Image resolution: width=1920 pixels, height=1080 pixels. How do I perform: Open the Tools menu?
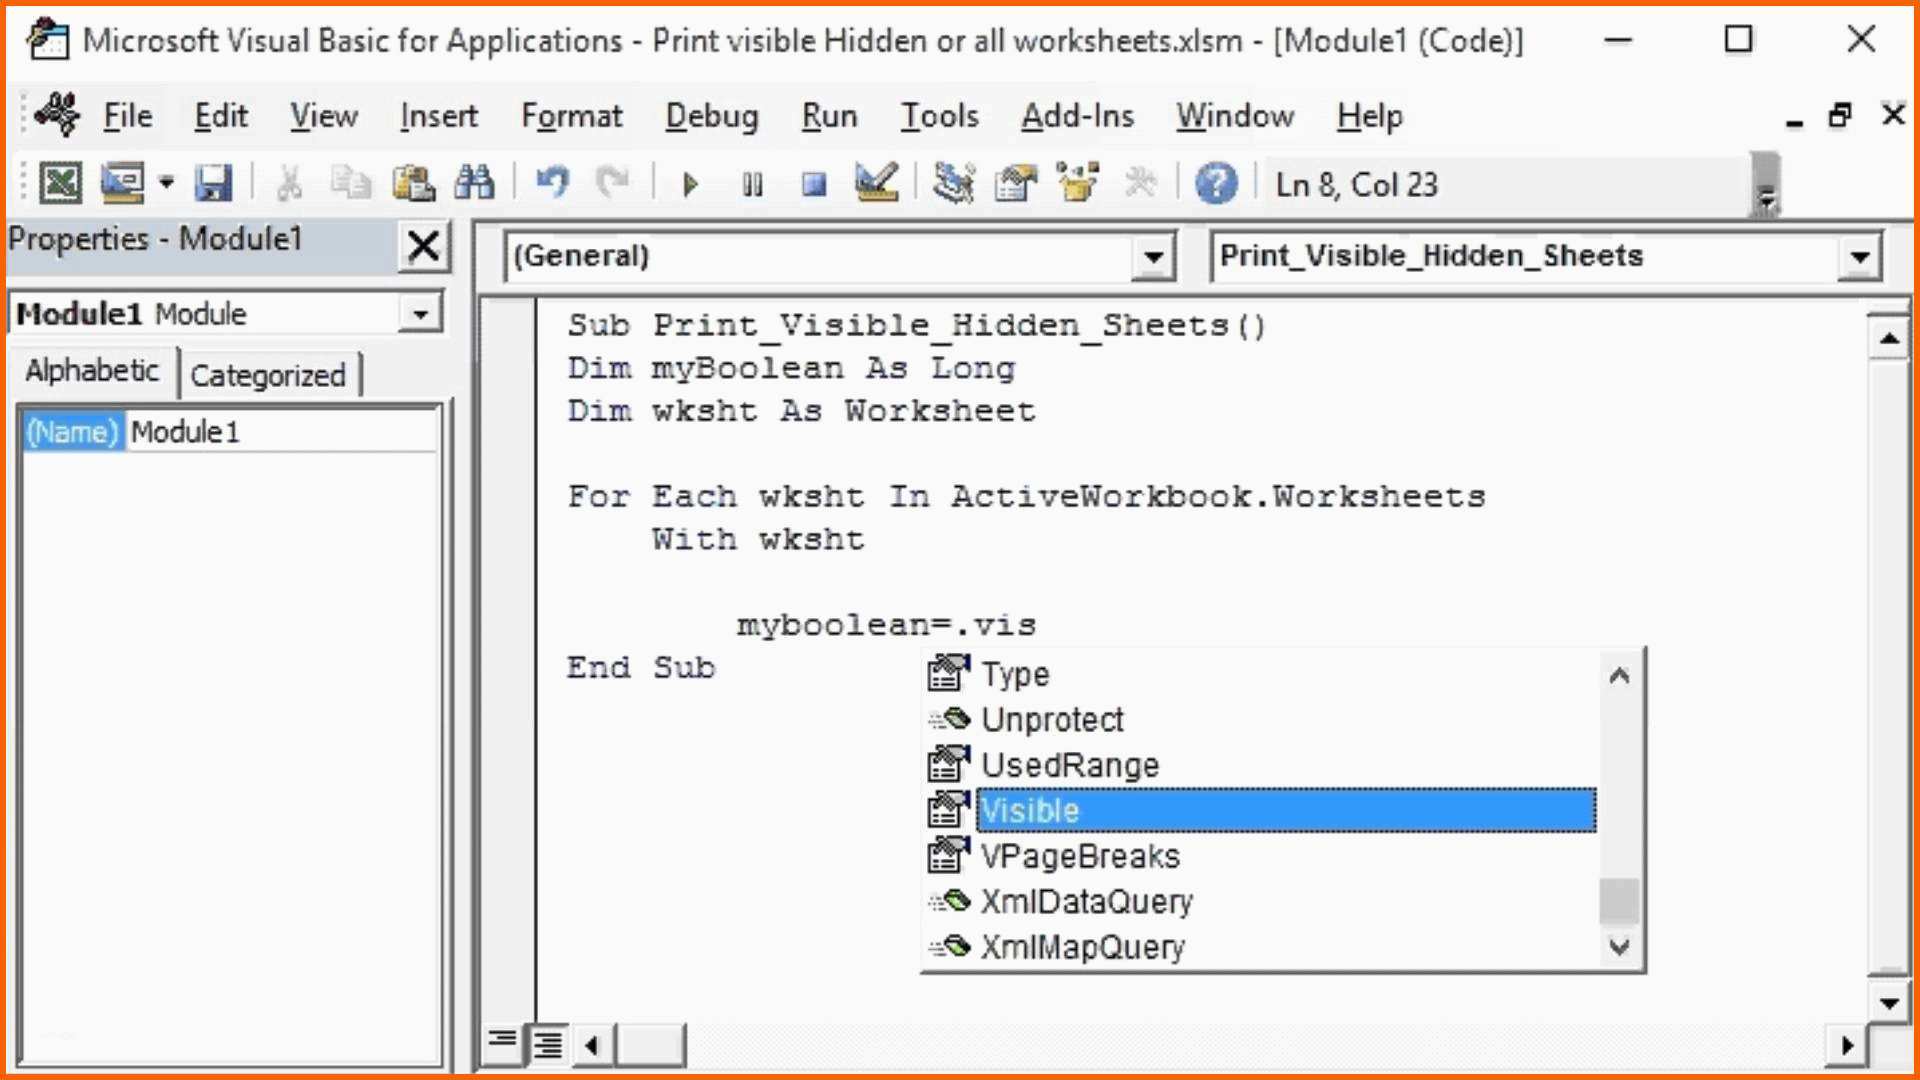(939, 116)
